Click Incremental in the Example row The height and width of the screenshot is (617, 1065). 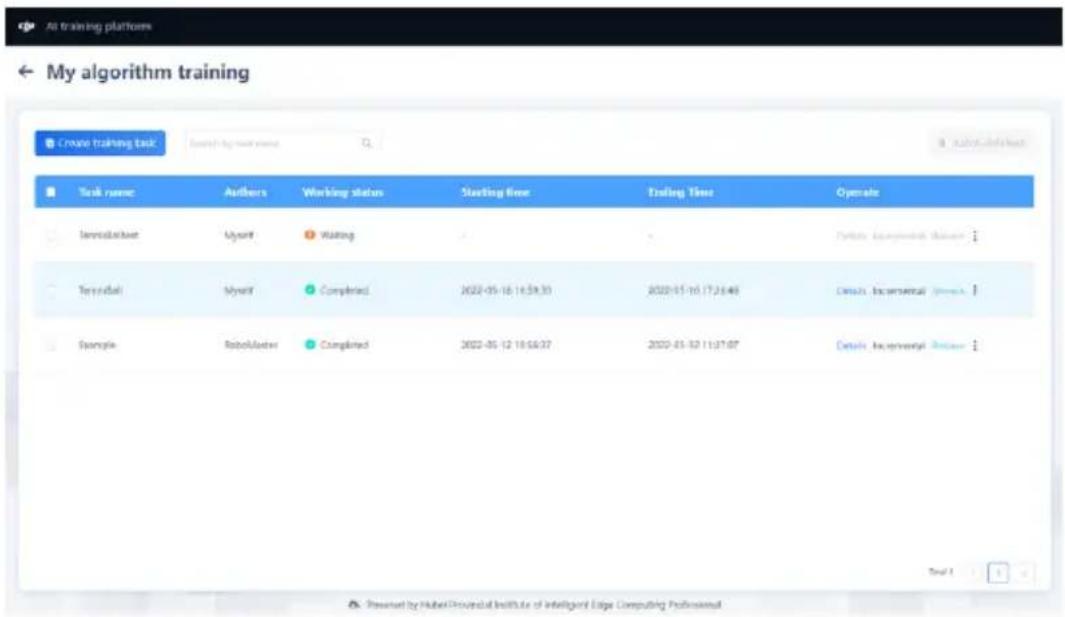[899, 345]
